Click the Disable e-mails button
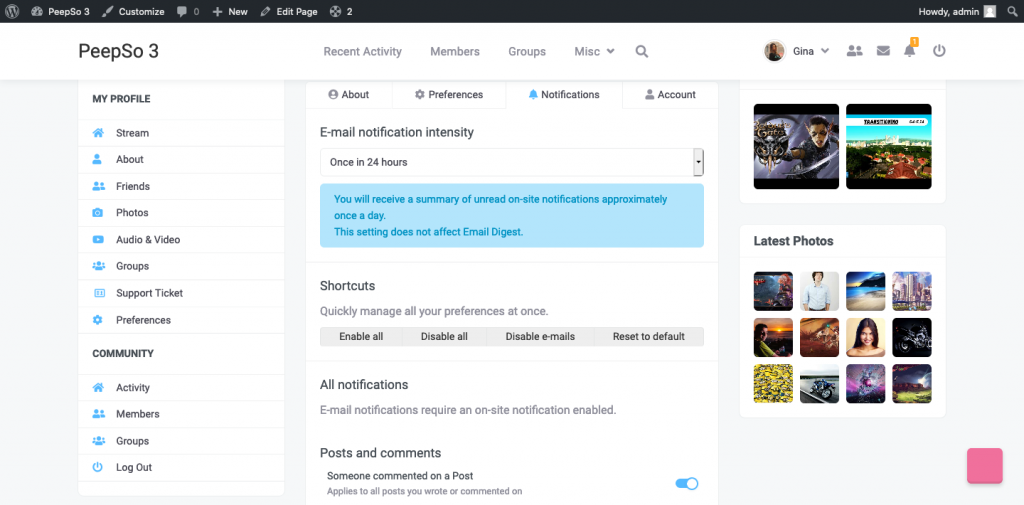This screenshot has width=1024, height=505. pos(540,337)
